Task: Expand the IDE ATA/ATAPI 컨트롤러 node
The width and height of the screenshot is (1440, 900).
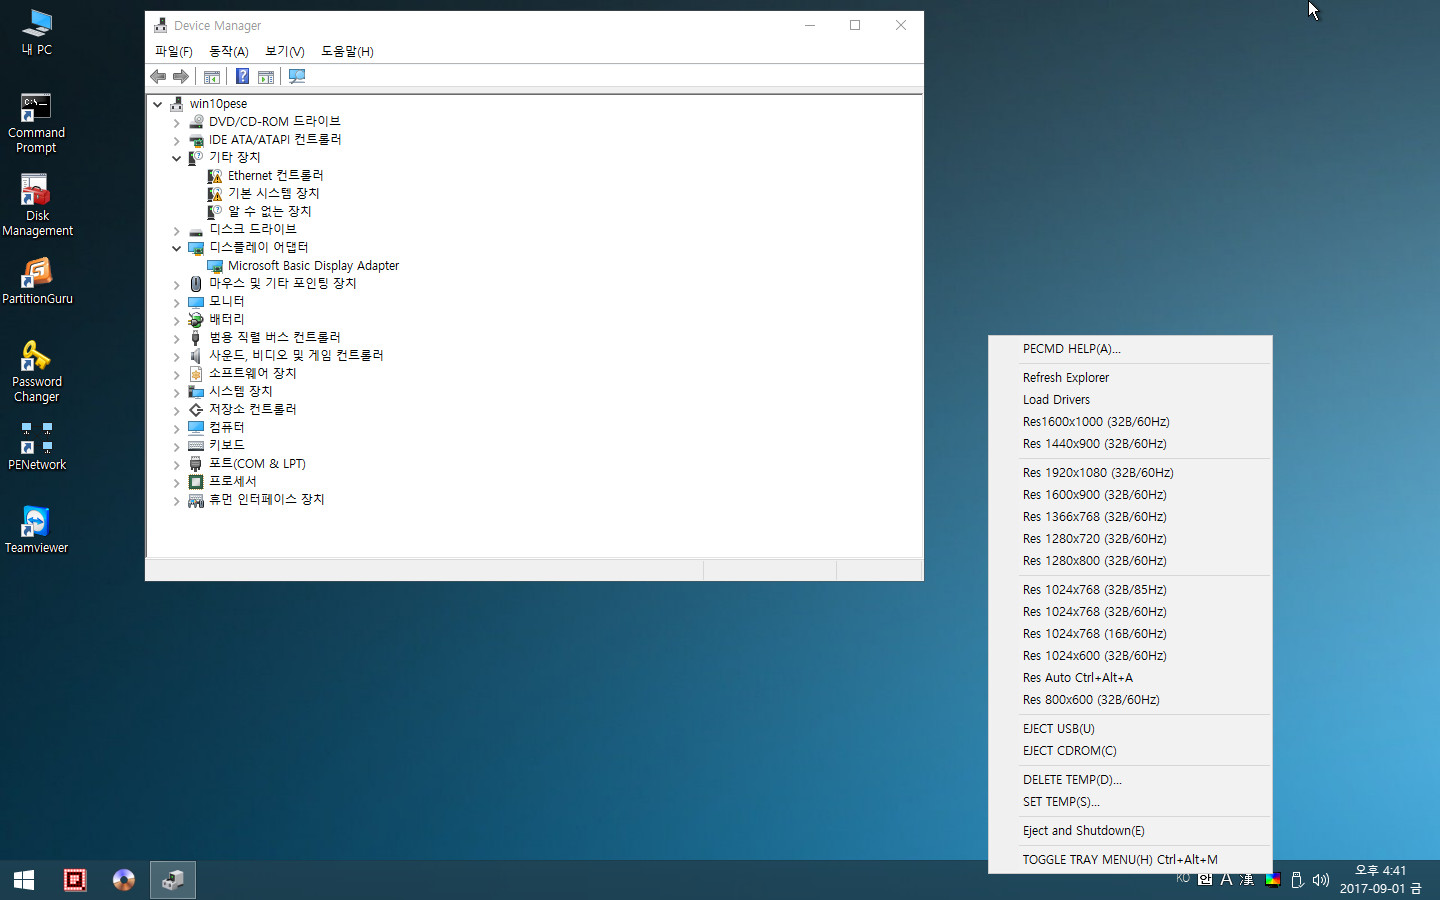Action: click(x=177, y=140)
